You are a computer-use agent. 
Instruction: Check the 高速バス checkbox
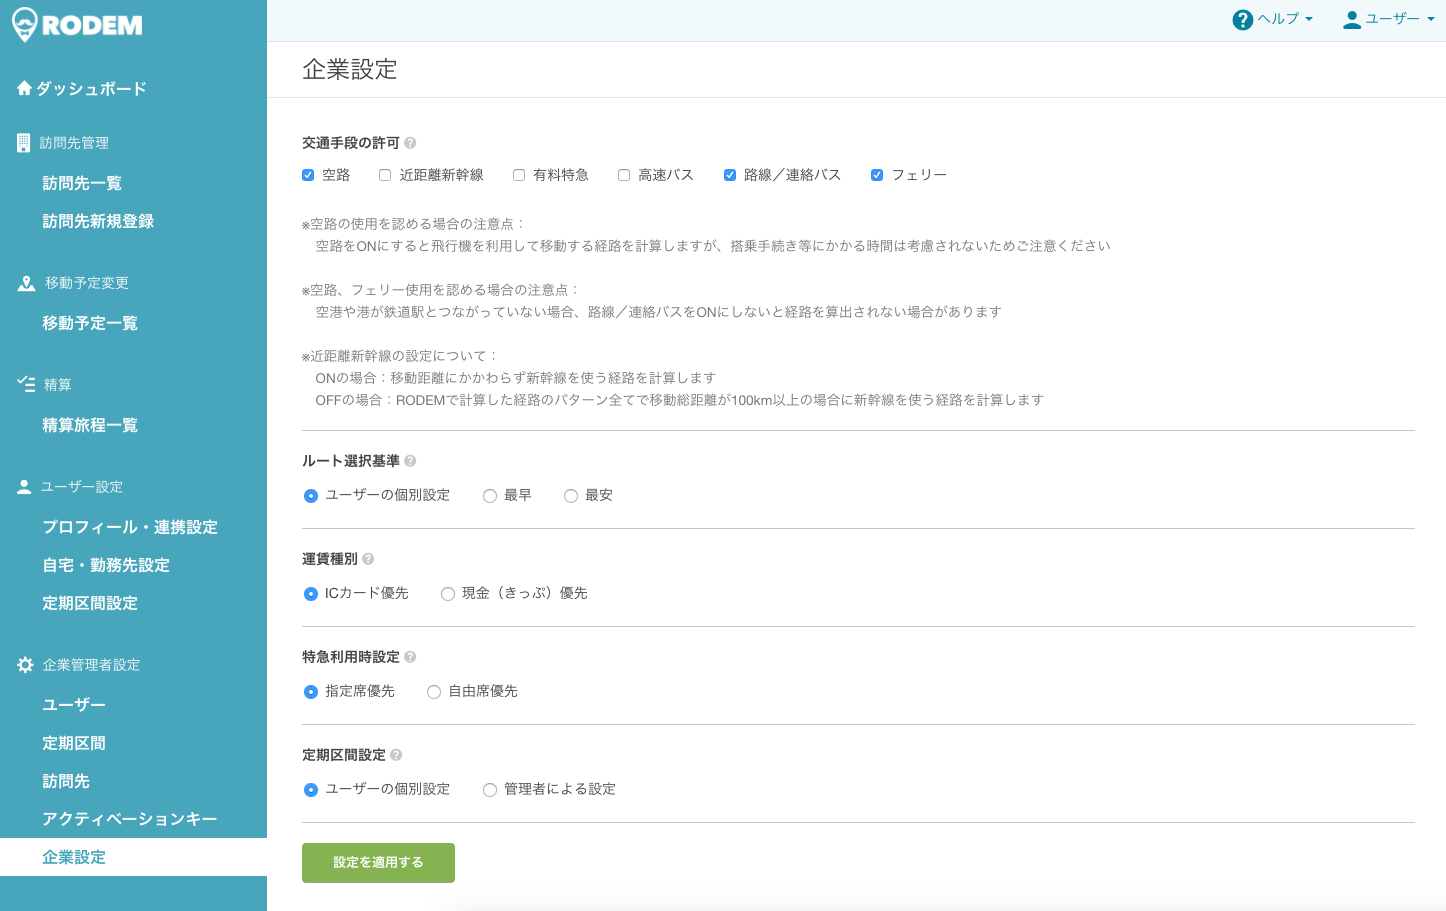[624, 175]
